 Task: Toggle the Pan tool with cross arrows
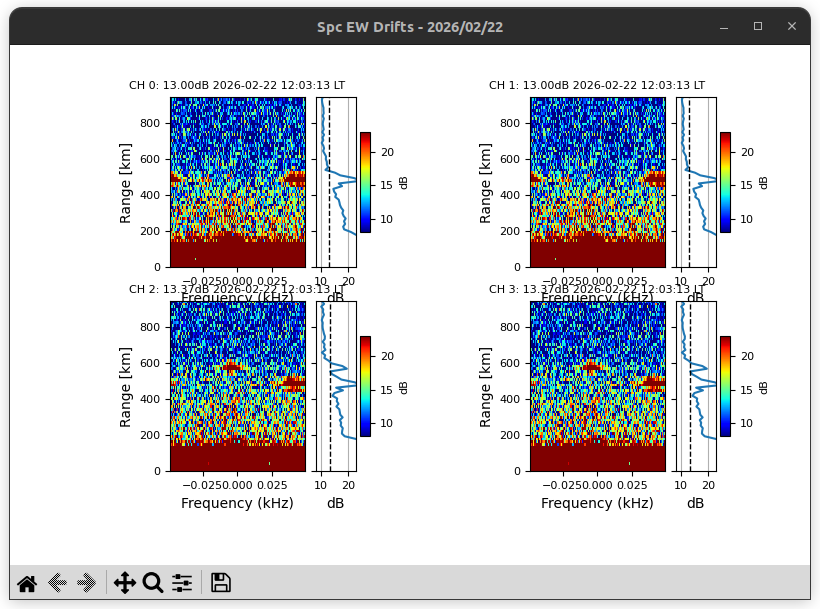click(x=125, y=583)
